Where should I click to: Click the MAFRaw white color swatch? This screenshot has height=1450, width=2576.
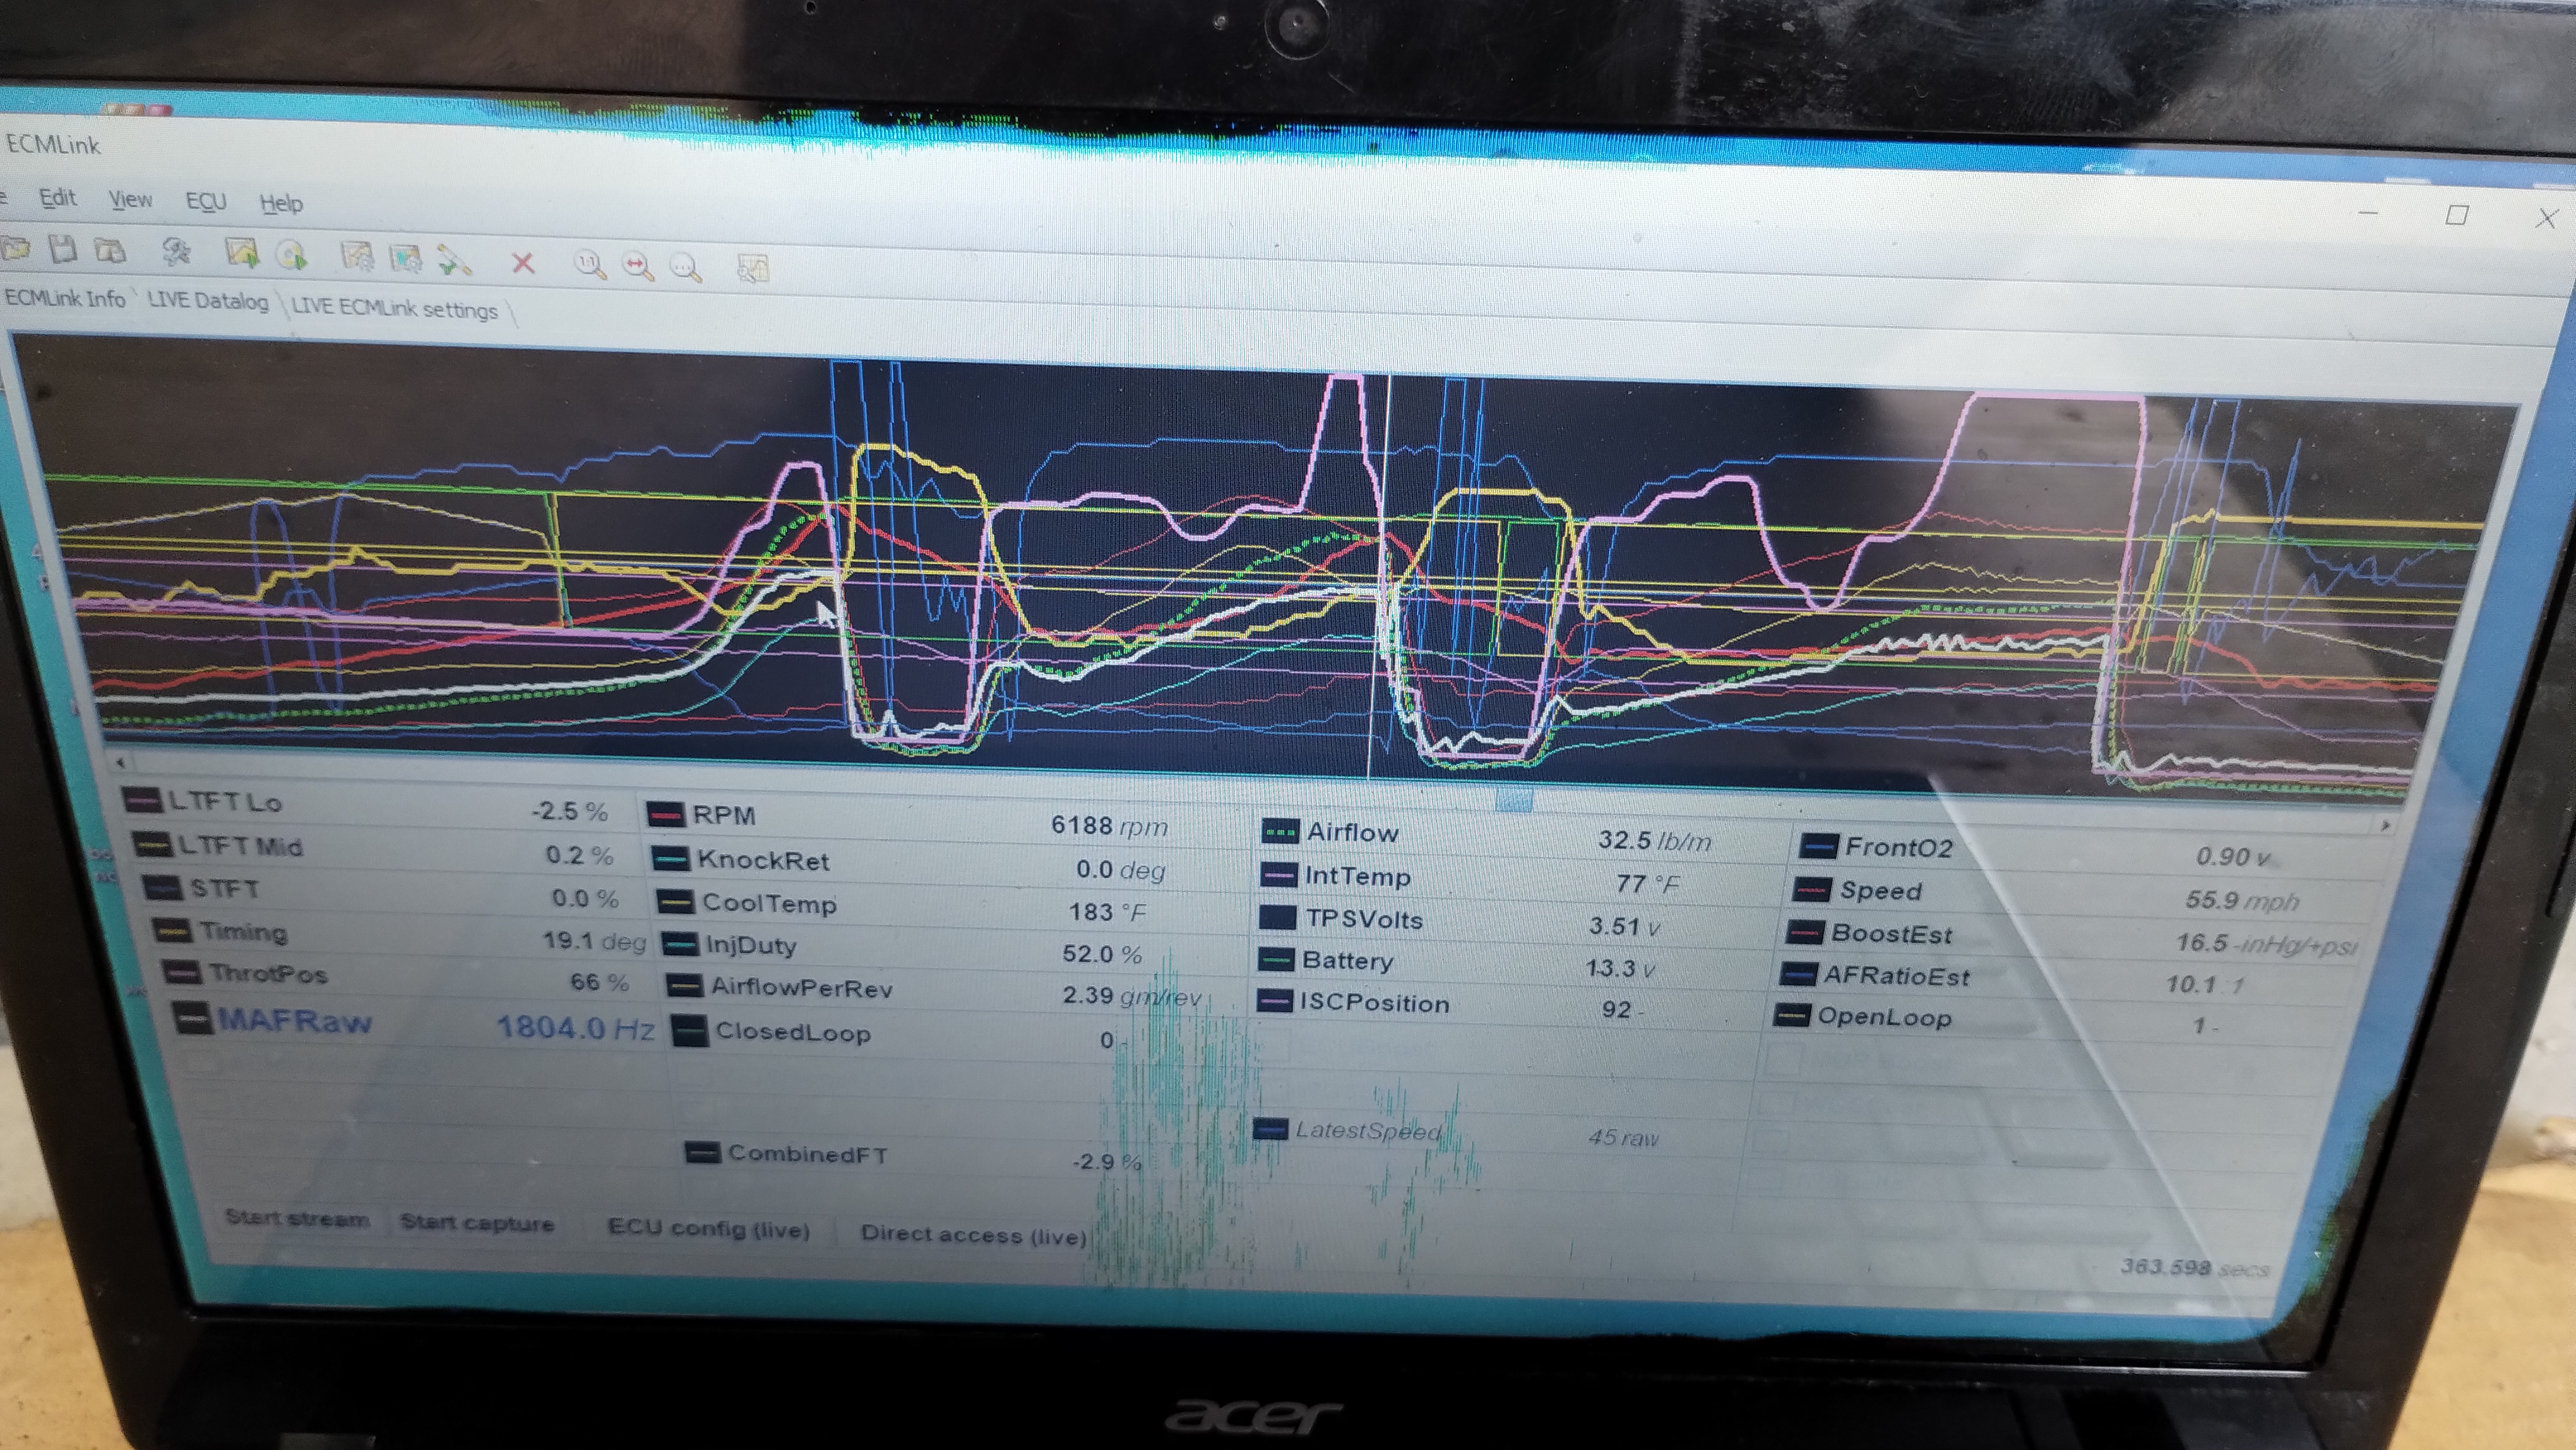192,1019
